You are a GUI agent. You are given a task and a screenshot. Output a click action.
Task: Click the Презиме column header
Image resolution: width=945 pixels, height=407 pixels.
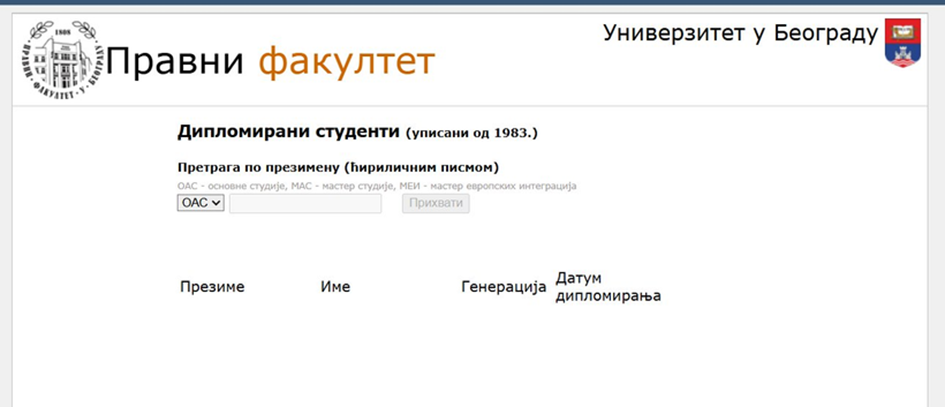[212, 287]
